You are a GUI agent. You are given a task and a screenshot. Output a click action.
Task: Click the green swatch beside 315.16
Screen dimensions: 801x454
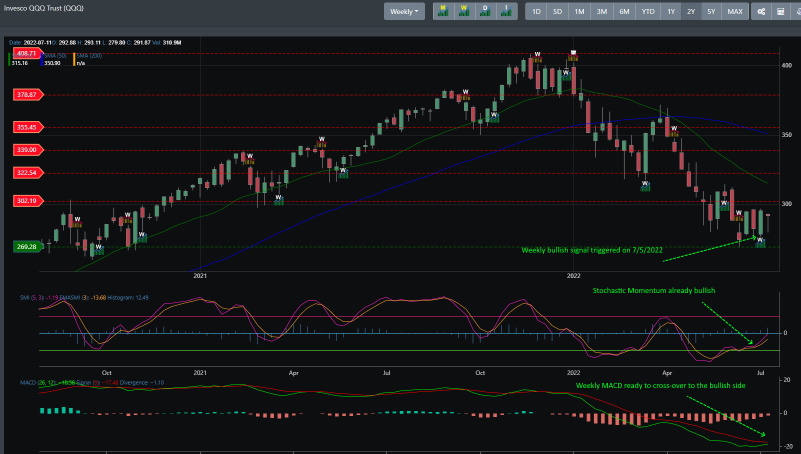coord(9,59)
